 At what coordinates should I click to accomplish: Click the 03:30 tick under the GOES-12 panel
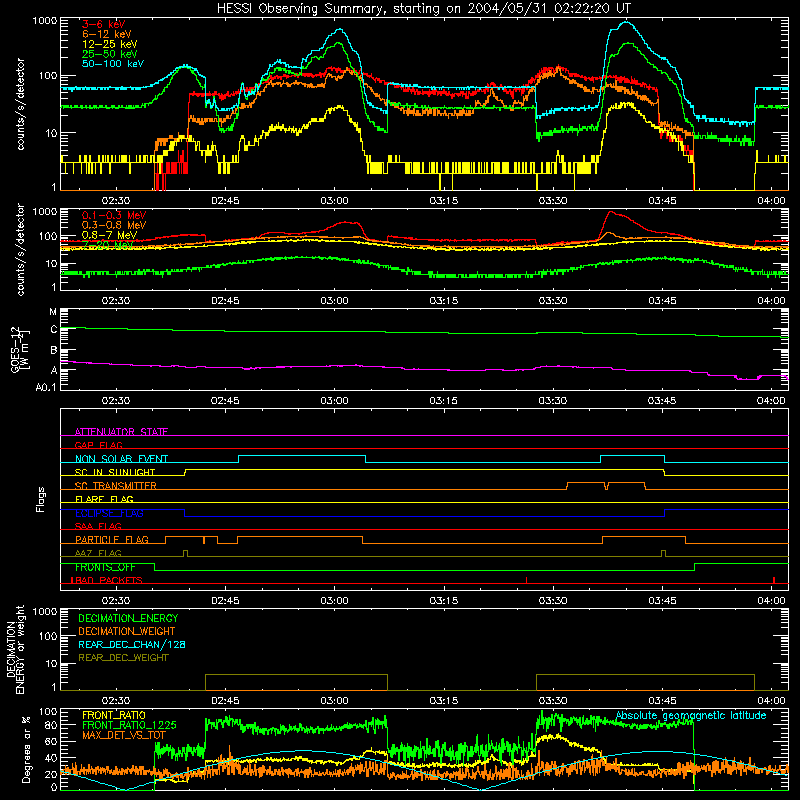pyautogui.click(x=553, y=401)
